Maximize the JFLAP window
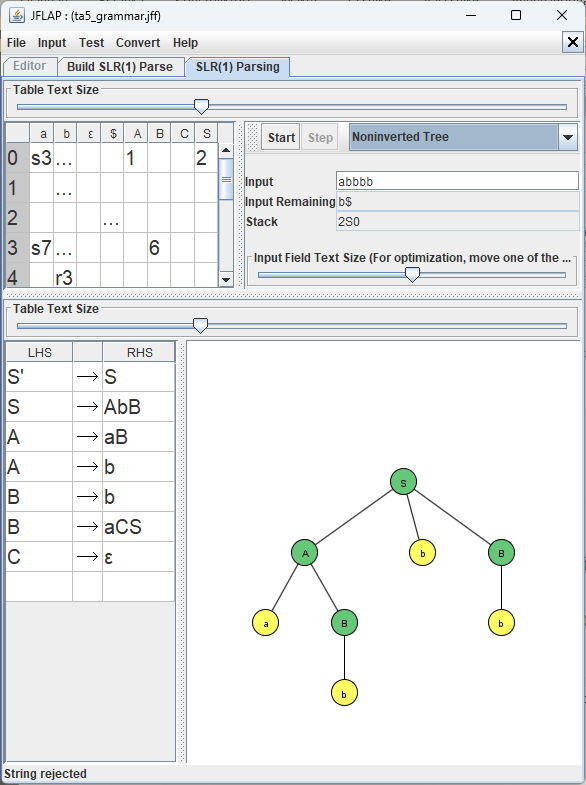This screenshot has height=785, width=586. (x=516, y=16)
